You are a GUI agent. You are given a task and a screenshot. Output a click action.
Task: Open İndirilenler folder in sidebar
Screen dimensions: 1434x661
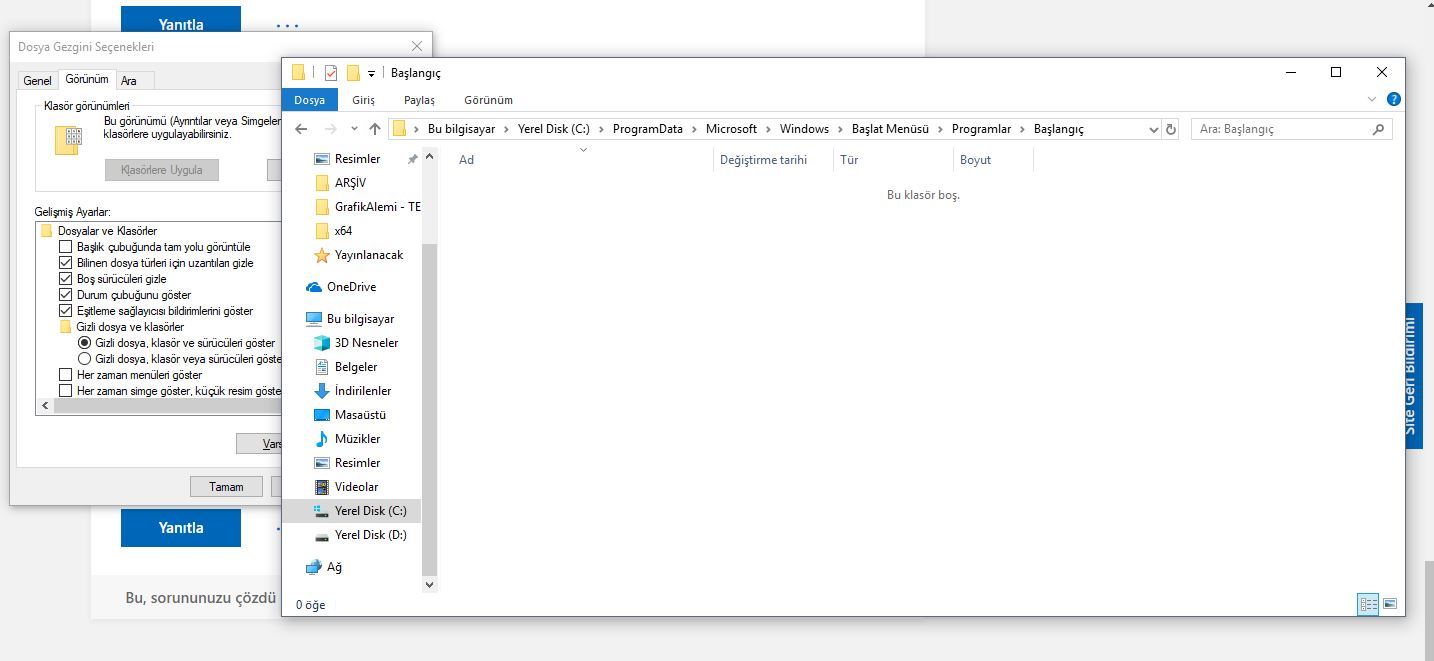(363, 391)
